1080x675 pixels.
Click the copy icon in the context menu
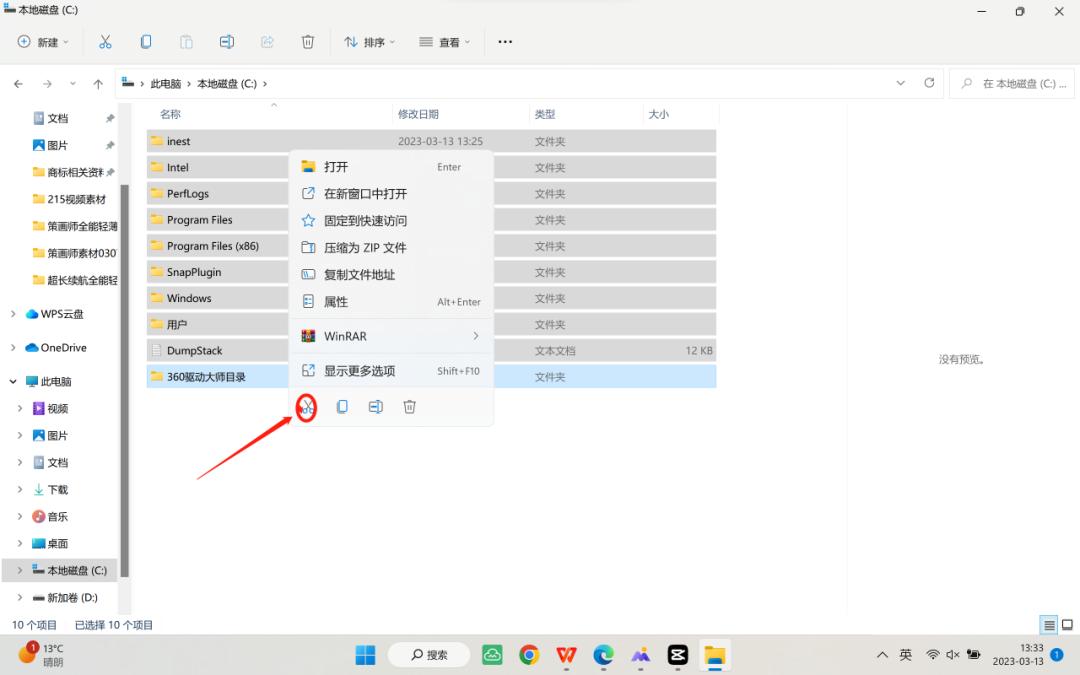pos(342,407)
